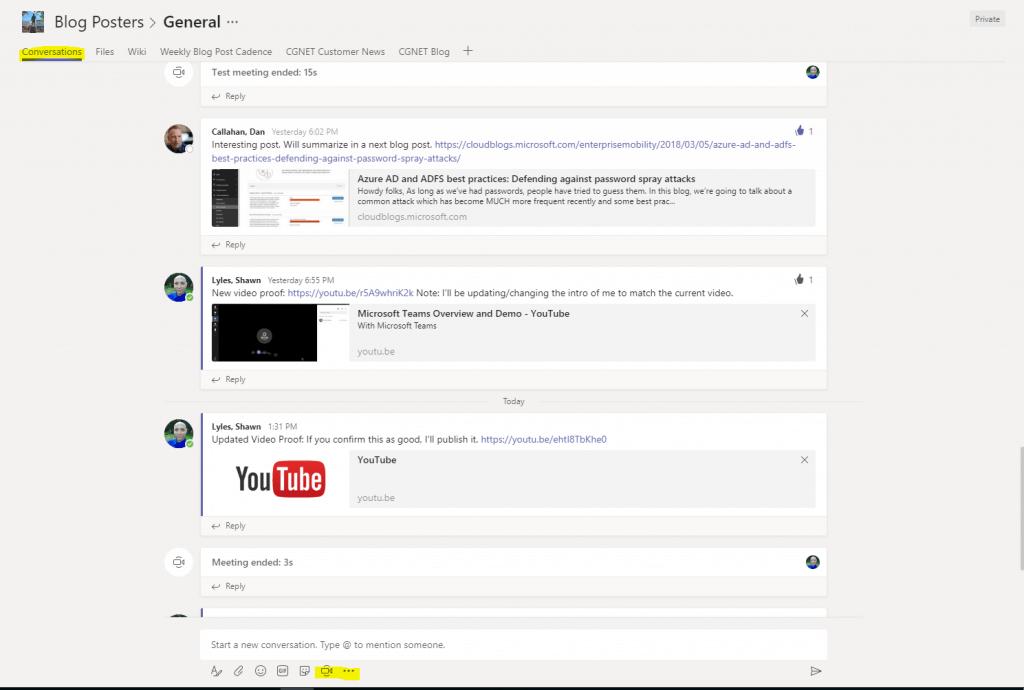Viewport: 1024px width, 690px height.
Task: Add a new tab with the plus icon
Action: pyautogui.click(x=468, y=51)
